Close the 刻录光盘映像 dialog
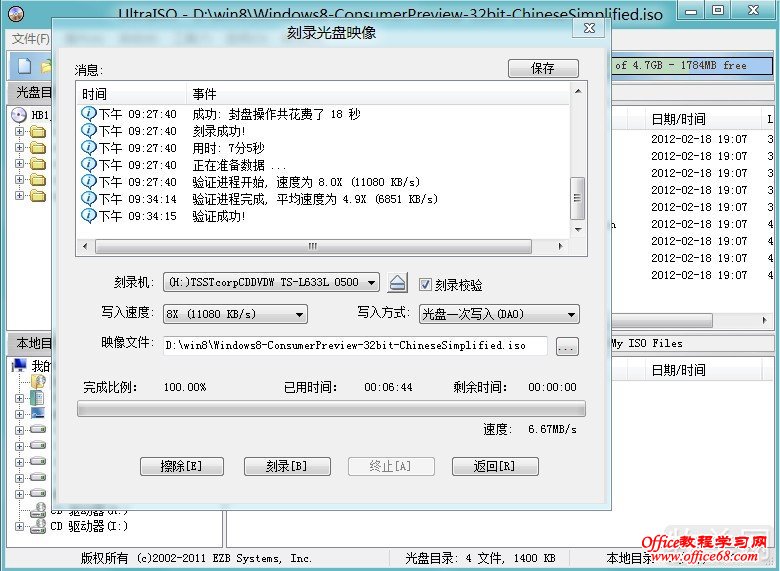The image size is (780, 571). point(589,28)
